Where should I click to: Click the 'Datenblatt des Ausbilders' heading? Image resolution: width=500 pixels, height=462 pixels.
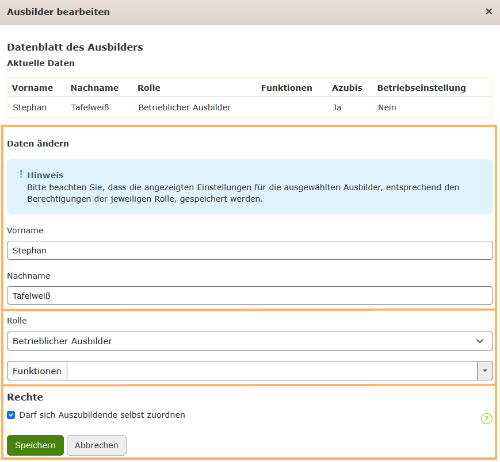[75, 47]
